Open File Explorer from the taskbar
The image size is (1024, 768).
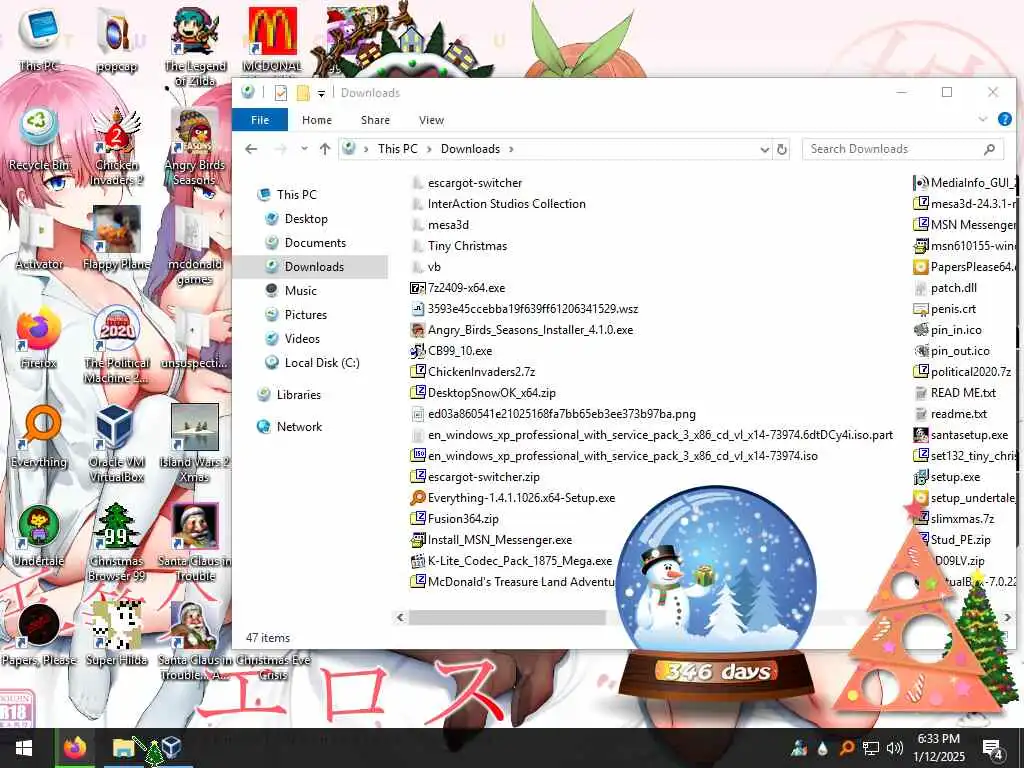pyautogui.click(x=124, y=748)
